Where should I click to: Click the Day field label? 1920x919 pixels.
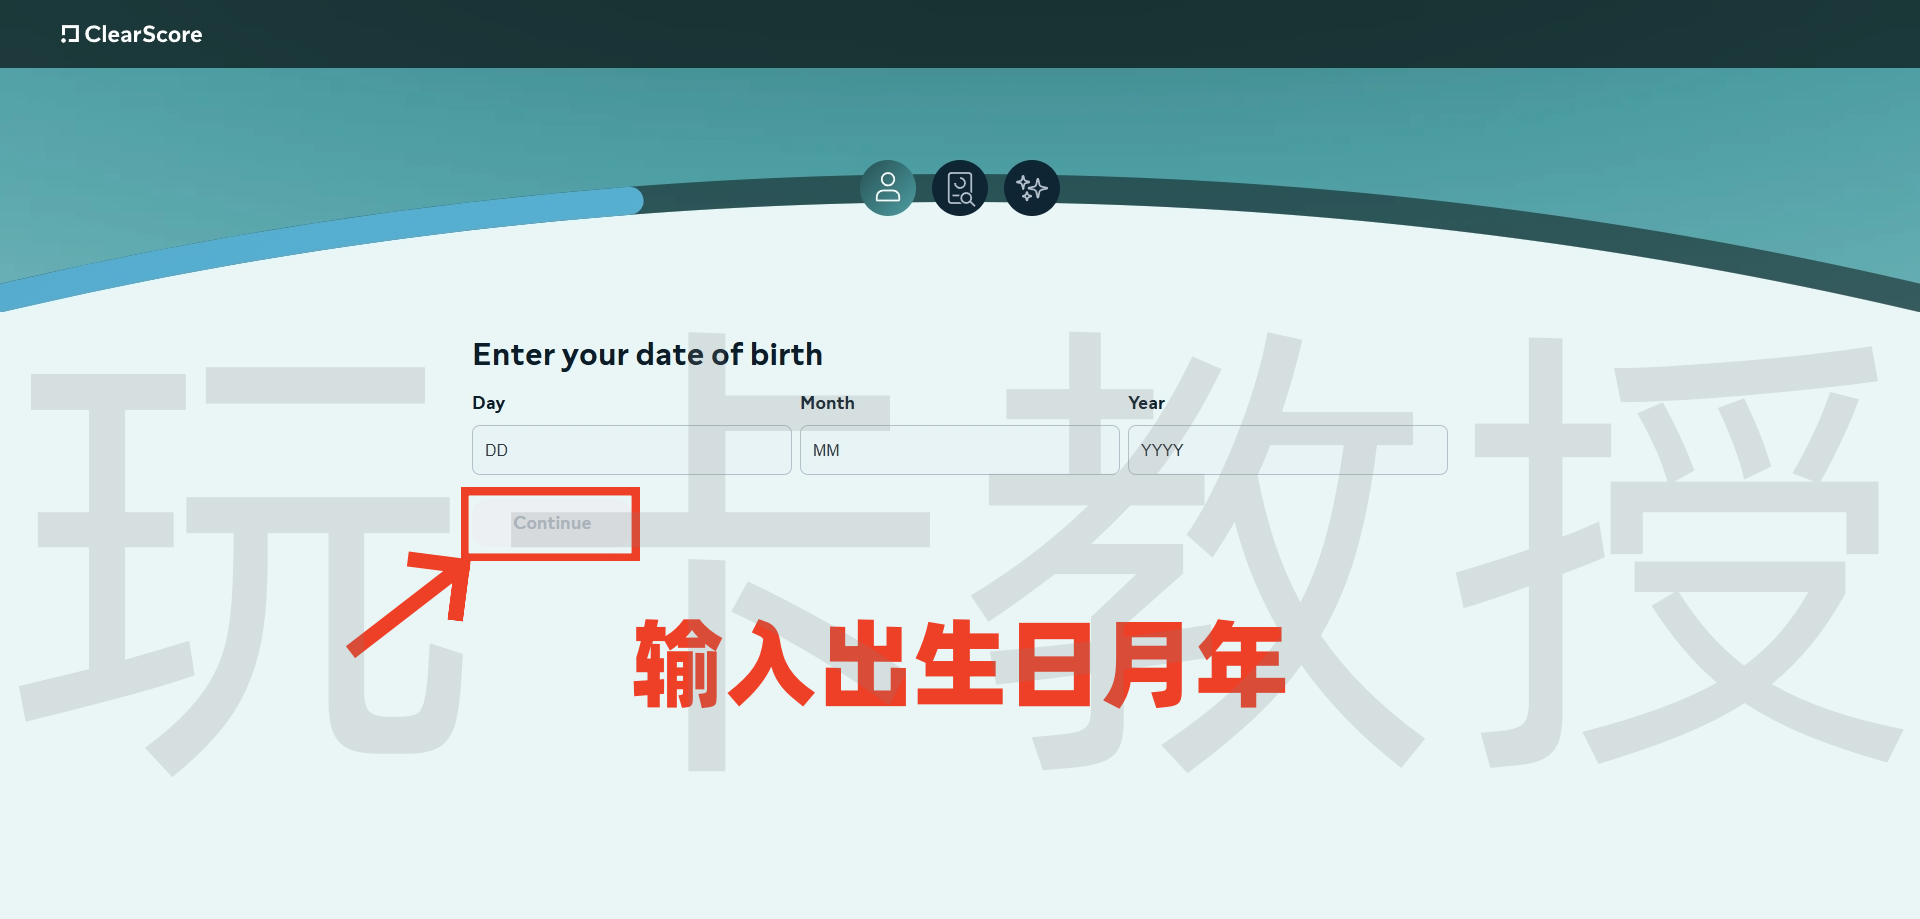(x=488, y=403)
